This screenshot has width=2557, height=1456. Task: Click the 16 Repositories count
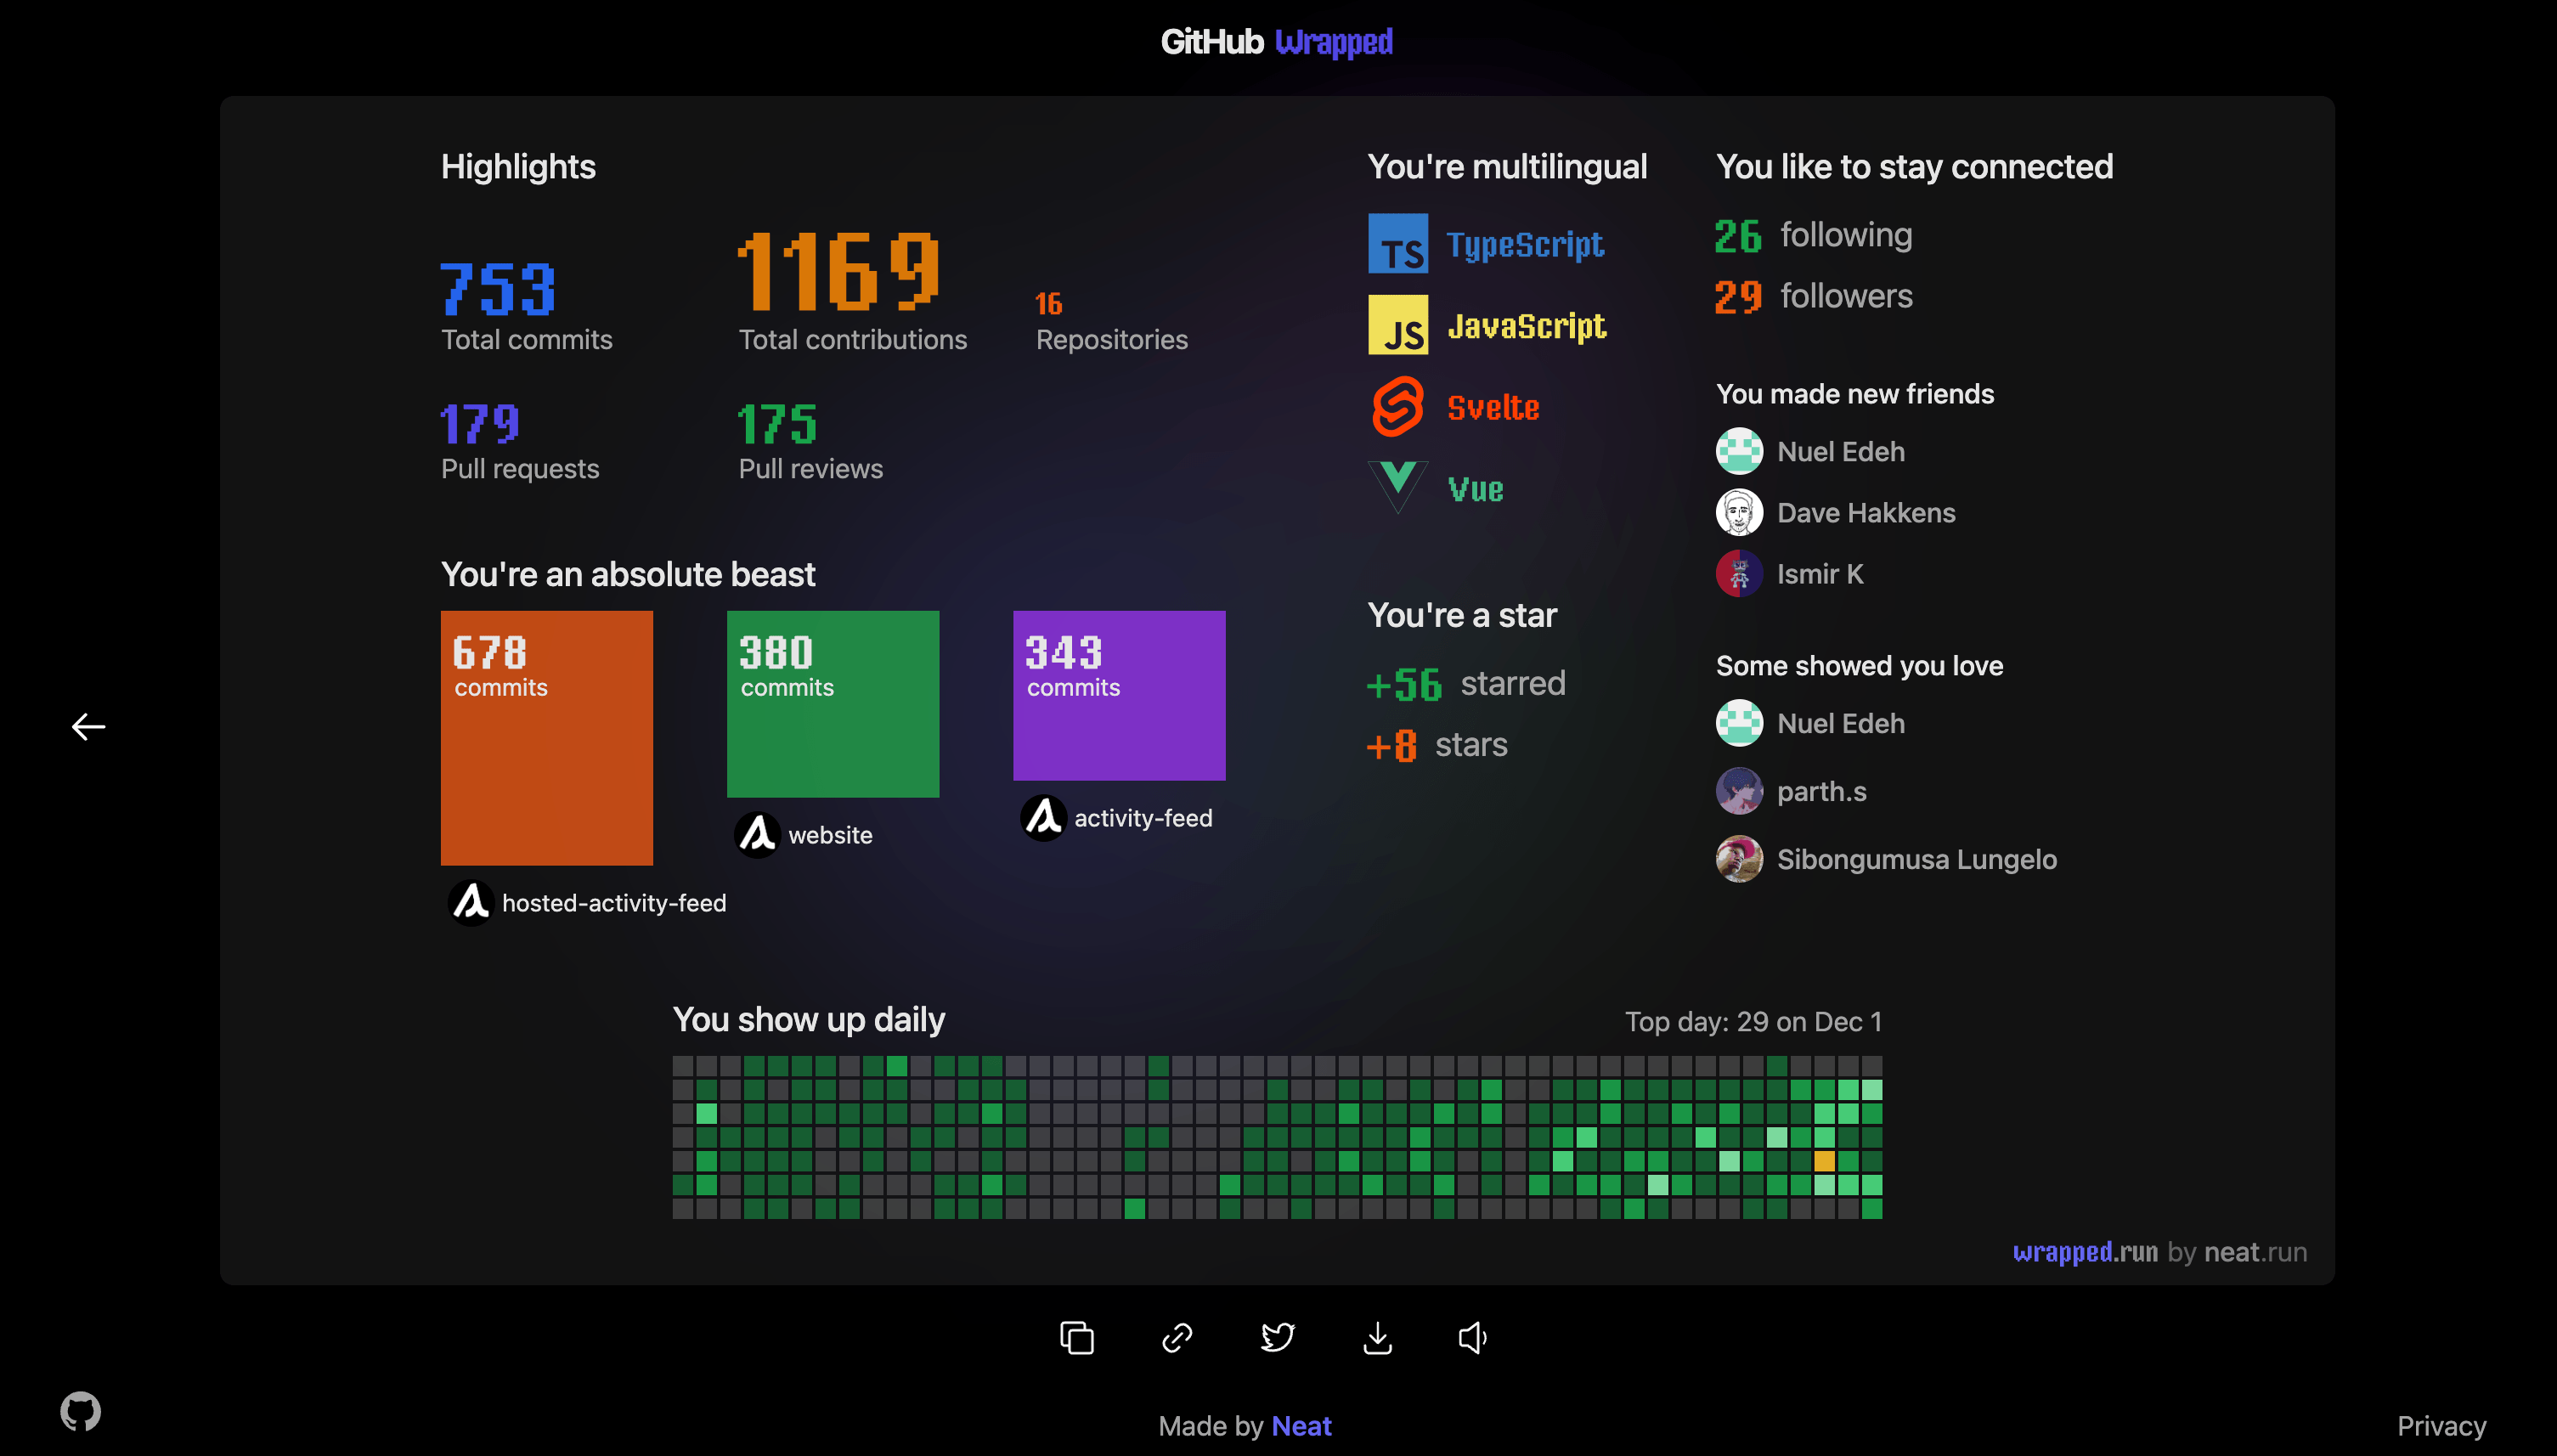click(1048, 304)
